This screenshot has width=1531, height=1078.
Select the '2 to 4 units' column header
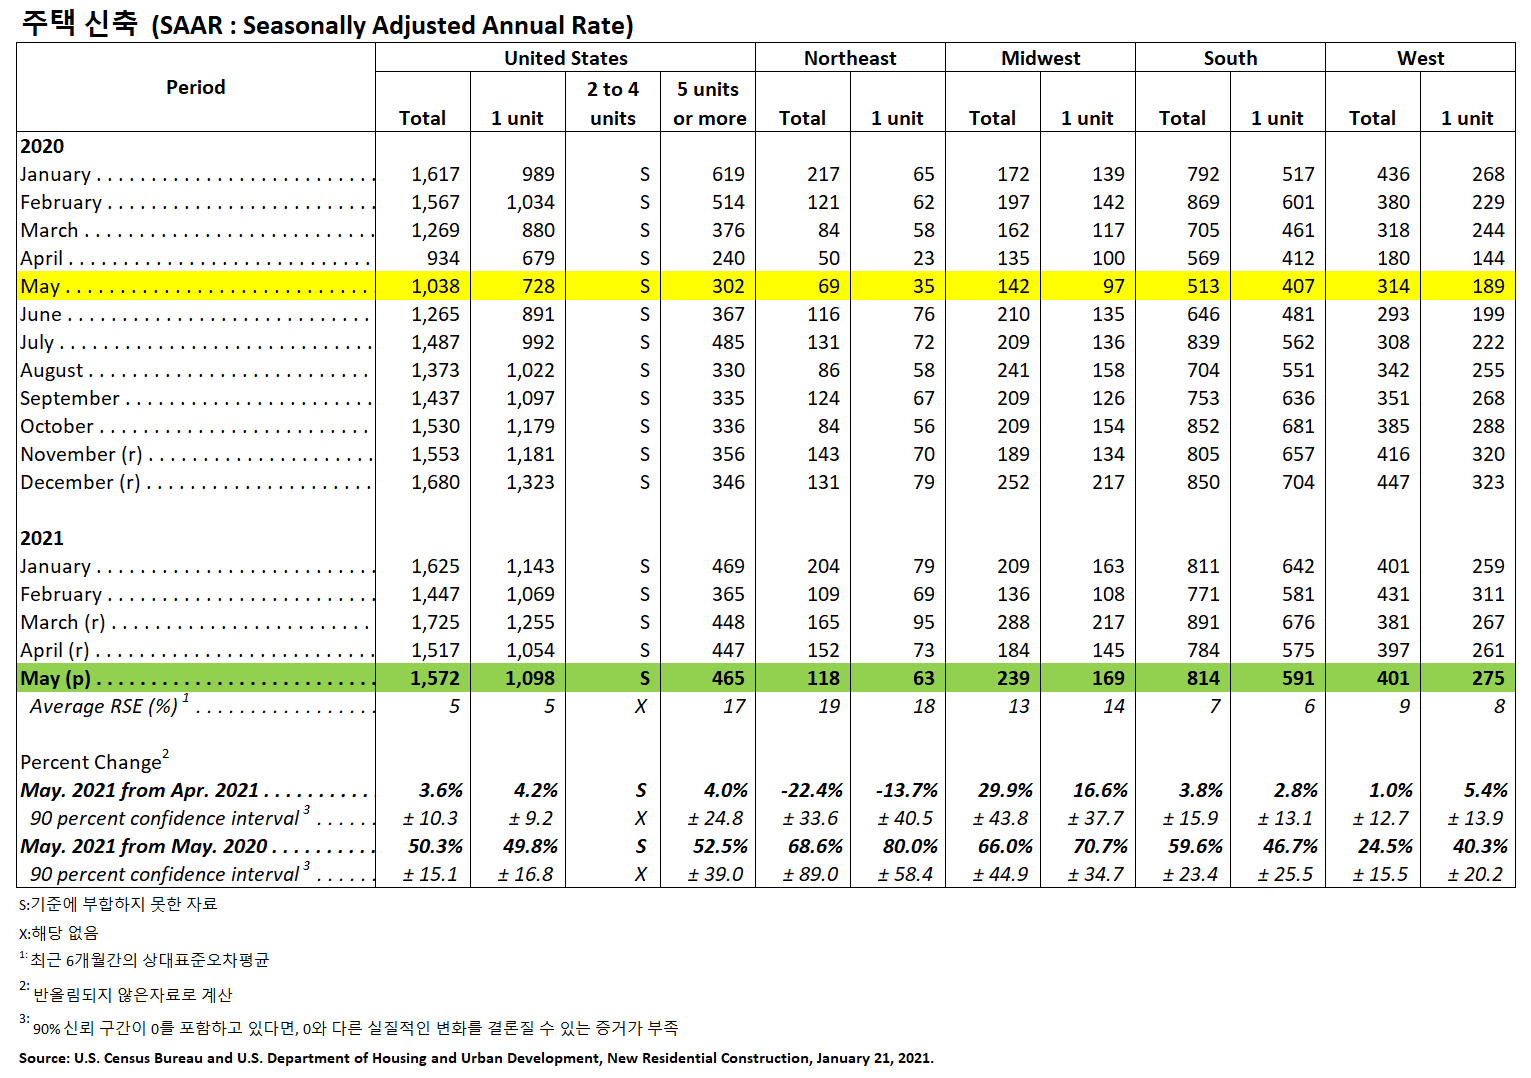tap(613, 103)
